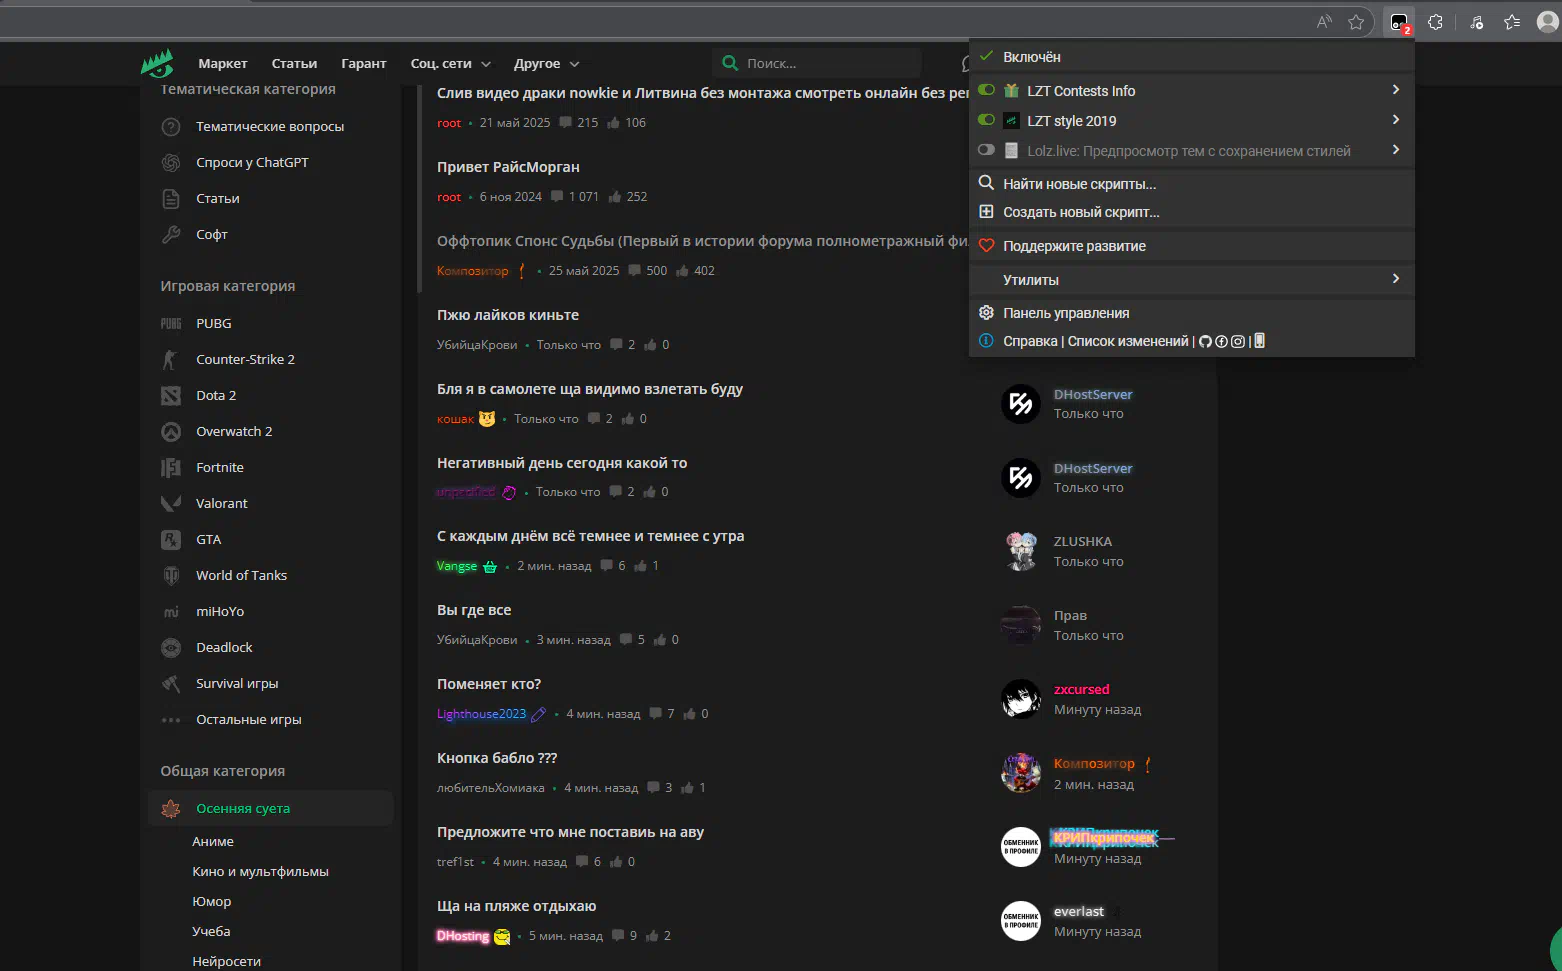1562x971 pixels.
Task: Click the GitHub icon in Tampermonkey menu
Action: point(1205,342)
